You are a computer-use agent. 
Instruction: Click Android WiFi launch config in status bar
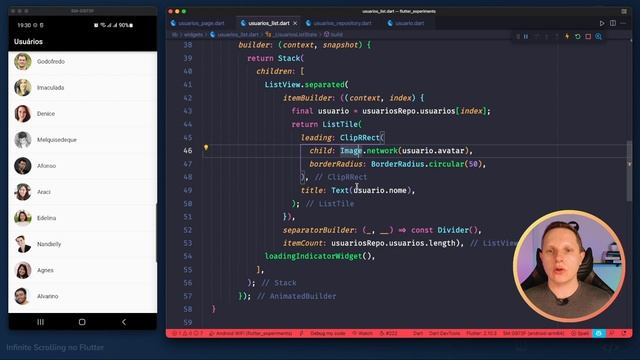point(251,333)
